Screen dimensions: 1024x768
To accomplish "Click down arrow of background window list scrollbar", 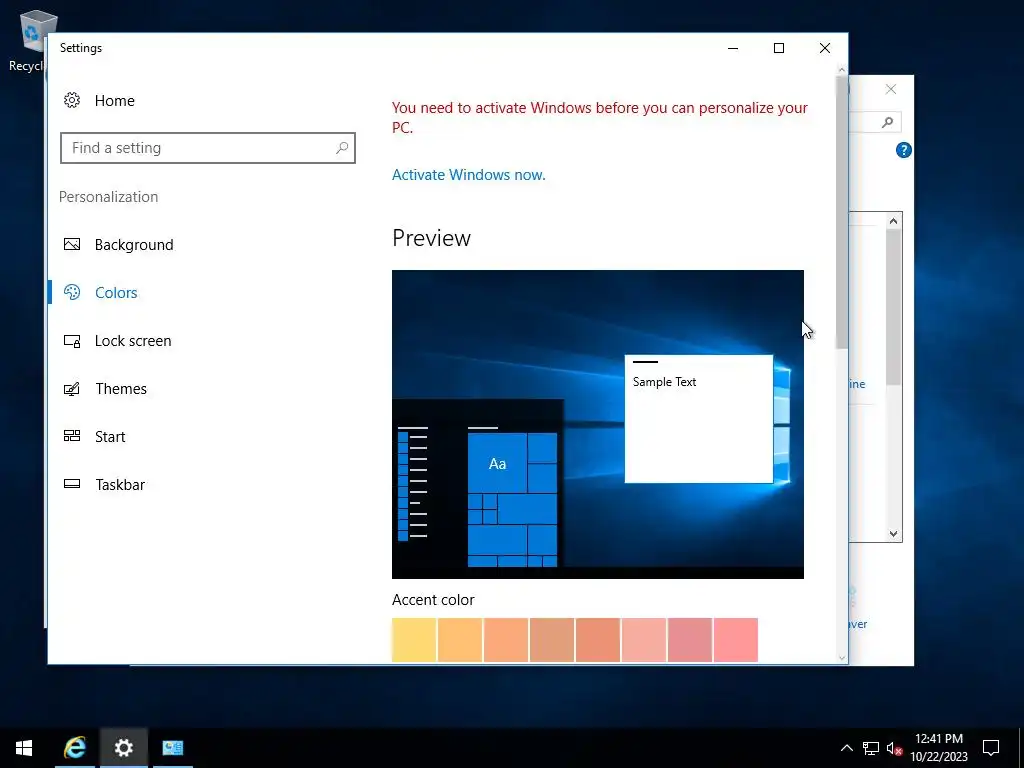I will point(893,534).
